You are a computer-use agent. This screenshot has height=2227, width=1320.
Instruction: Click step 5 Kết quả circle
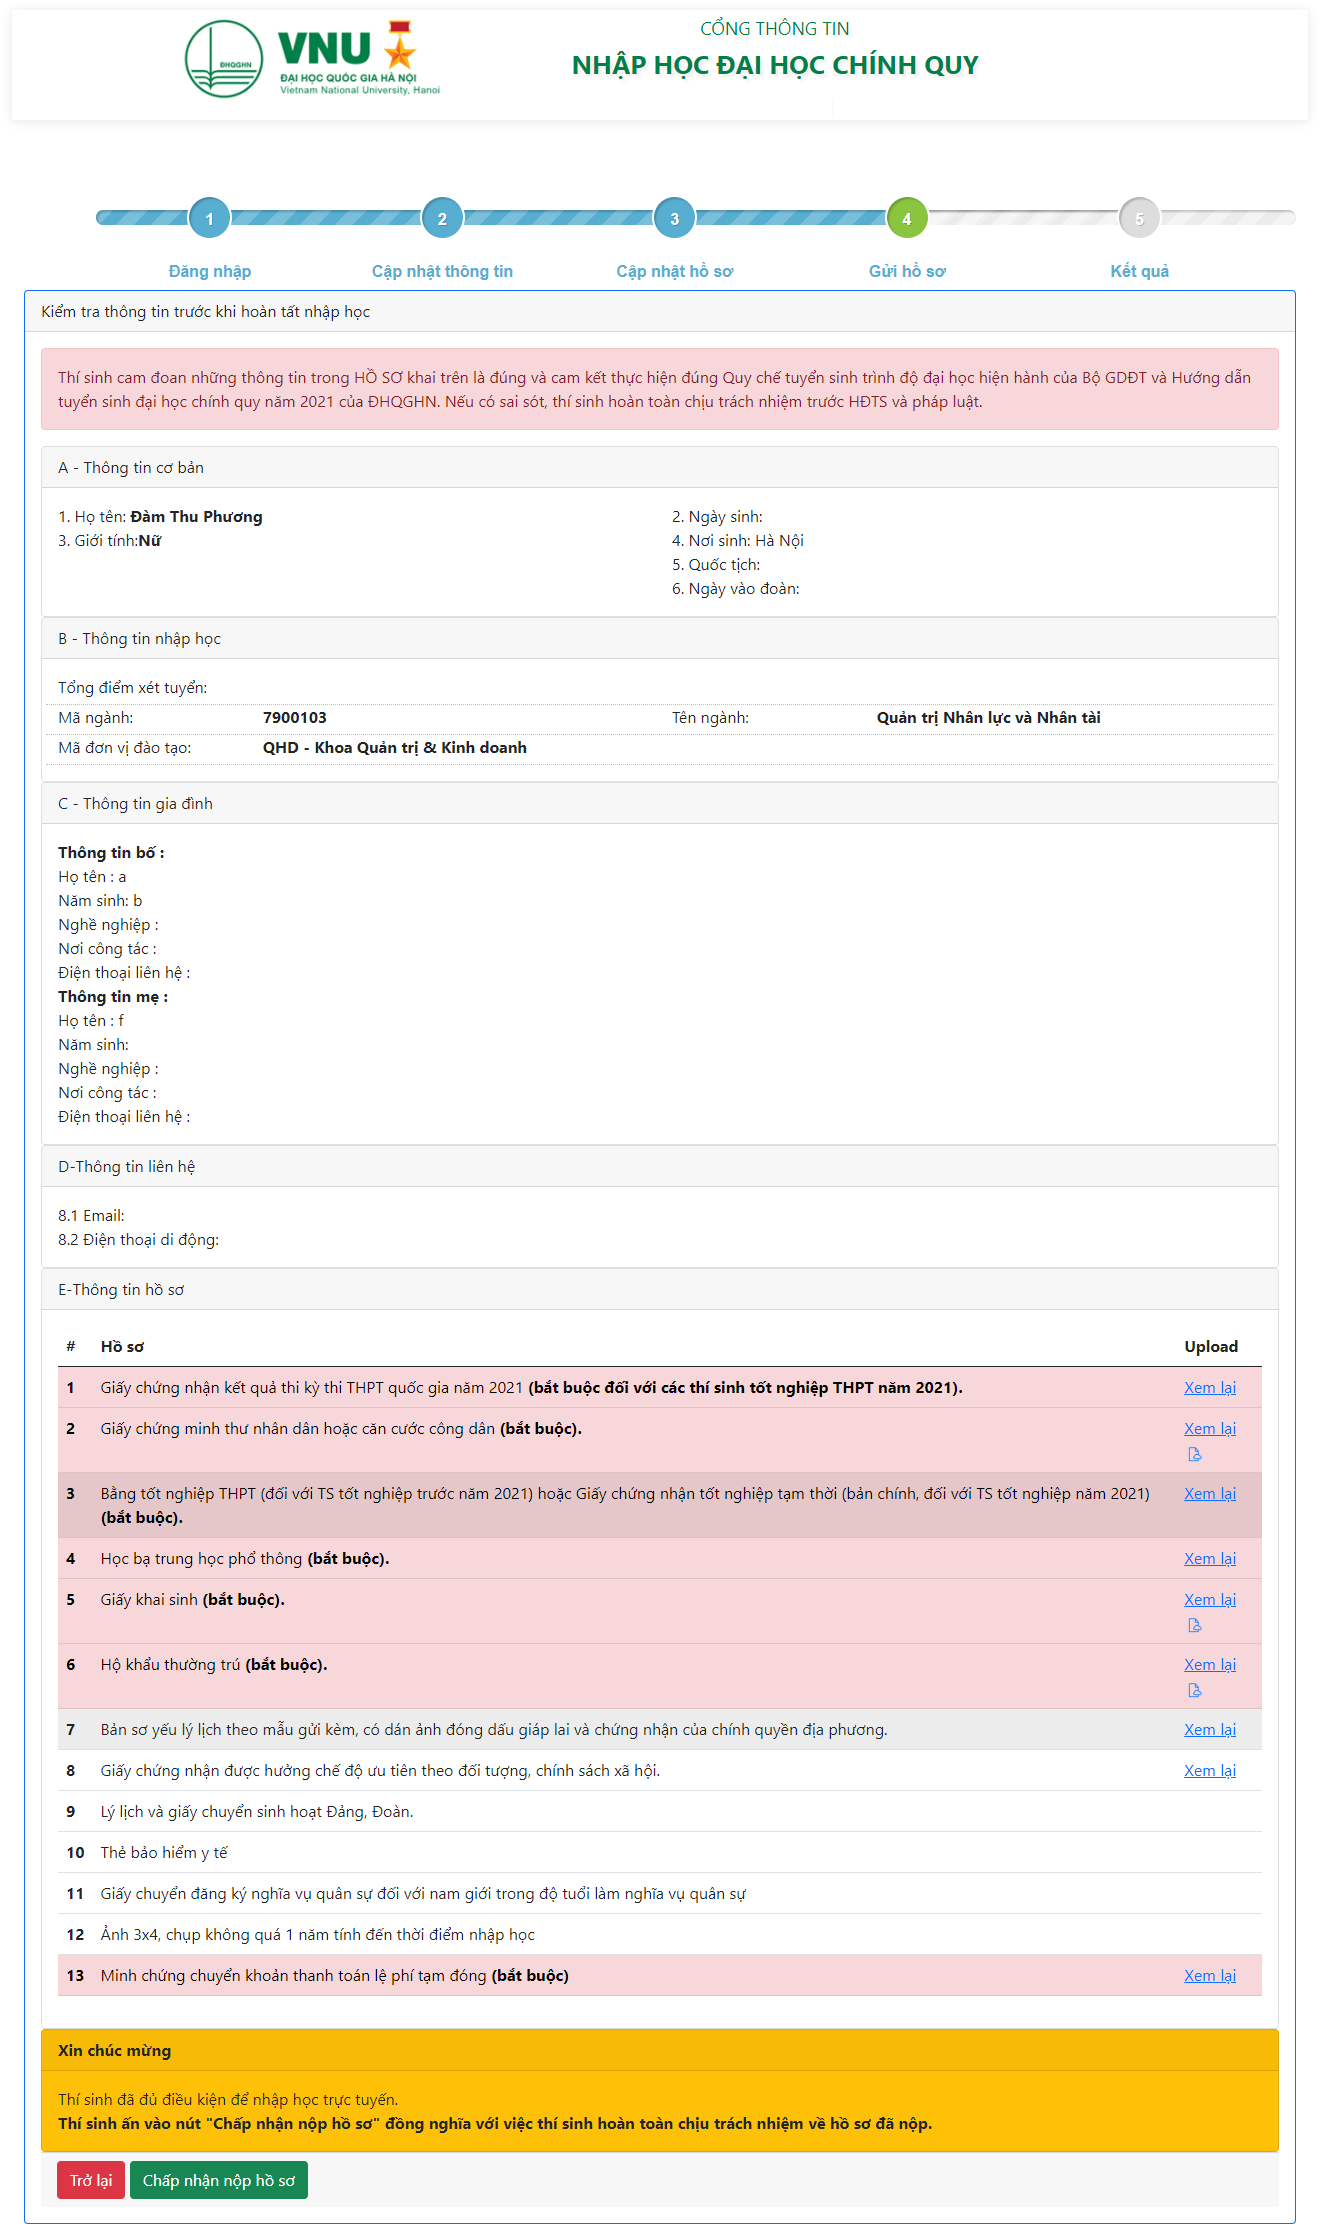1139,218
